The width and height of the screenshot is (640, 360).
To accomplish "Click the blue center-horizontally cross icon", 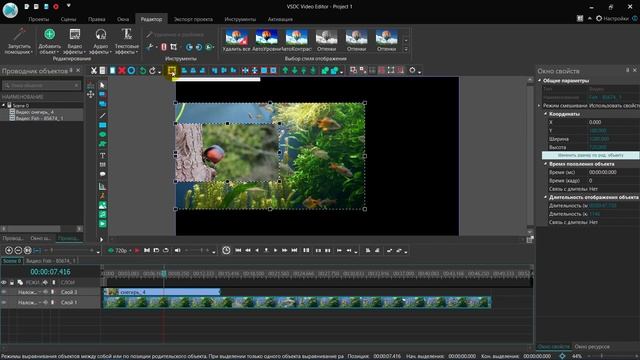I will (245, 71).
